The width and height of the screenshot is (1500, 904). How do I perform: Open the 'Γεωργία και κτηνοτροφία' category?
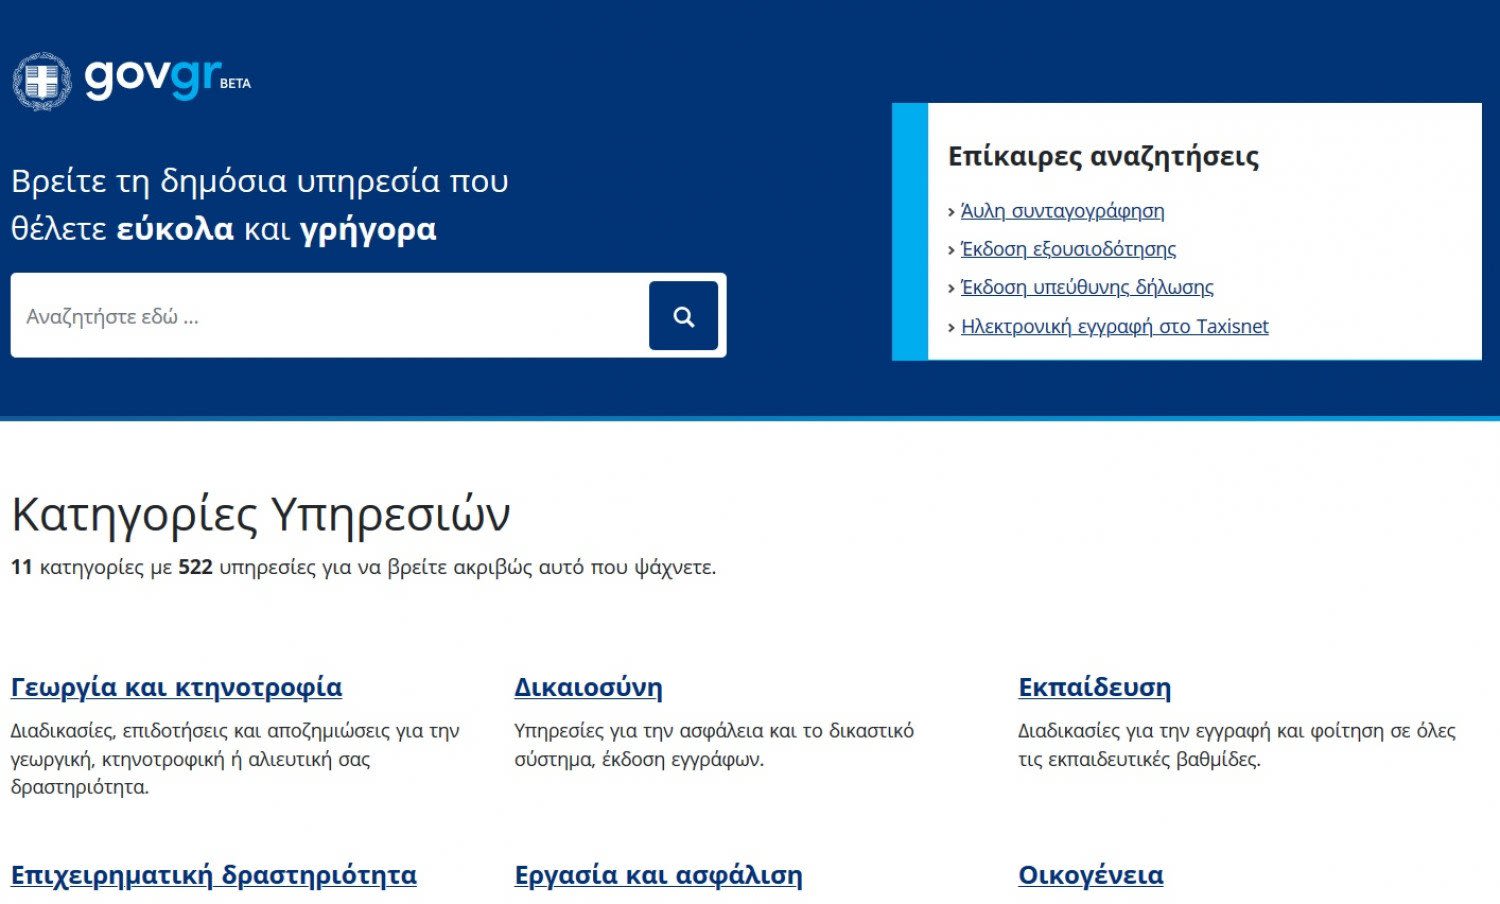point(176,687)
